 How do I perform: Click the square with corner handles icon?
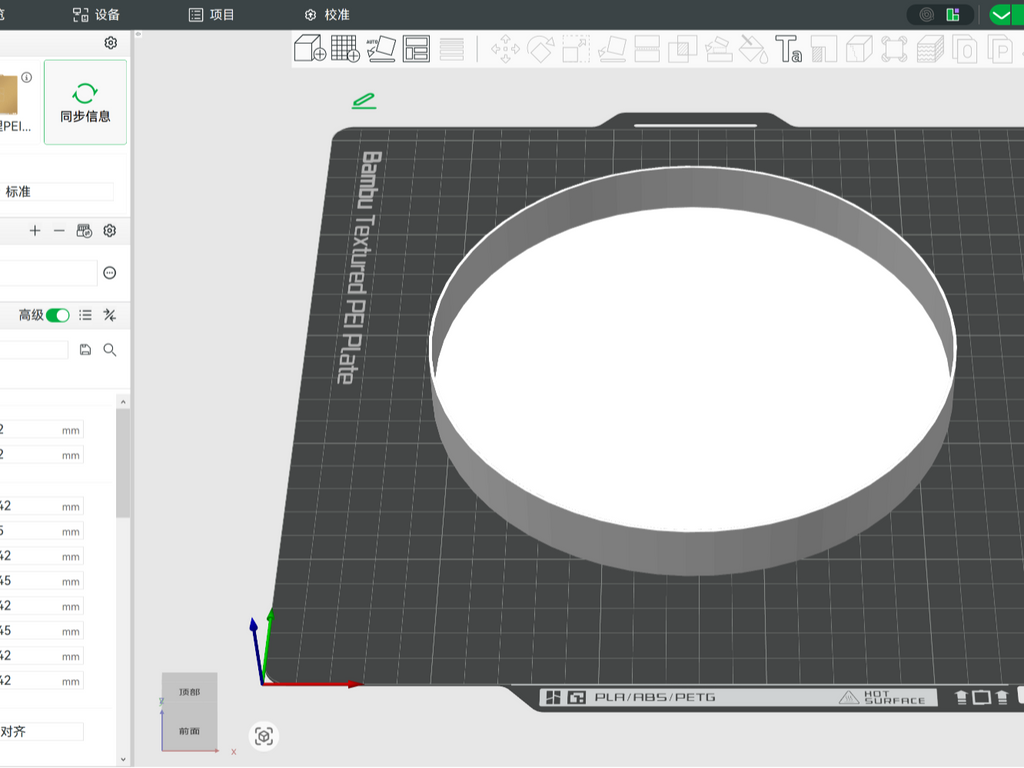[894, 49]
